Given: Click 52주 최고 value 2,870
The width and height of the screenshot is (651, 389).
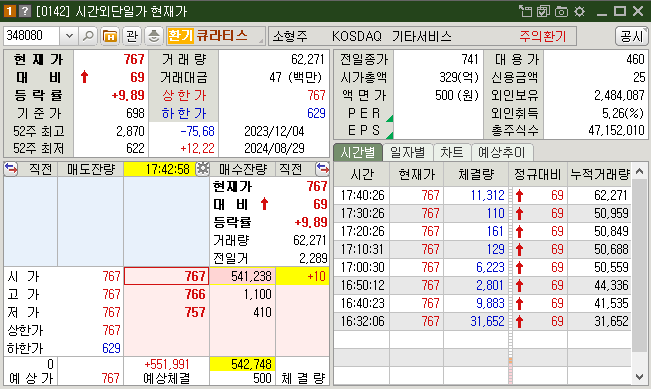Looking at the screenshot, I should pyautogui.click(x=130, y=132).
